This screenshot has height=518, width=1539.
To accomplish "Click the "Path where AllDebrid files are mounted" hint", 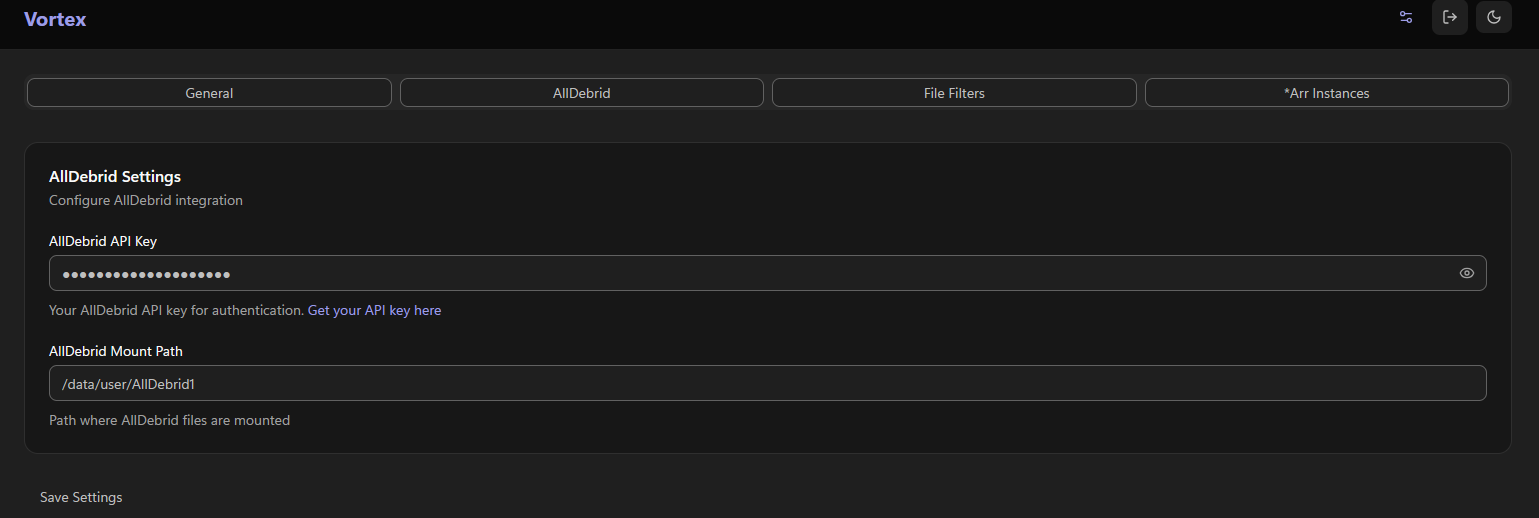I will point(169,421).
